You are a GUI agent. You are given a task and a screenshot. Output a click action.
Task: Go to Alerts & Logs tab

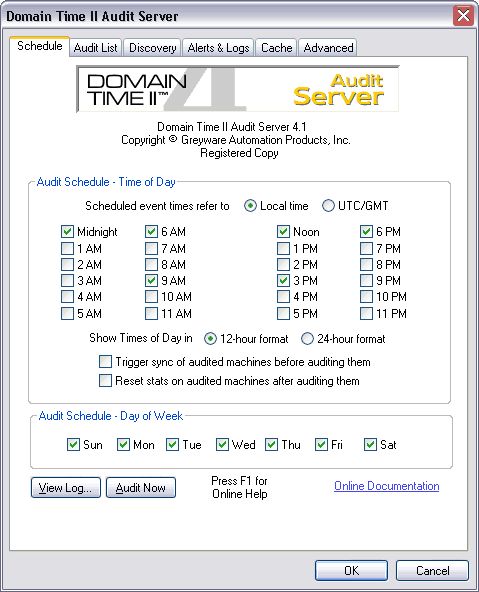tap(218, 48)
